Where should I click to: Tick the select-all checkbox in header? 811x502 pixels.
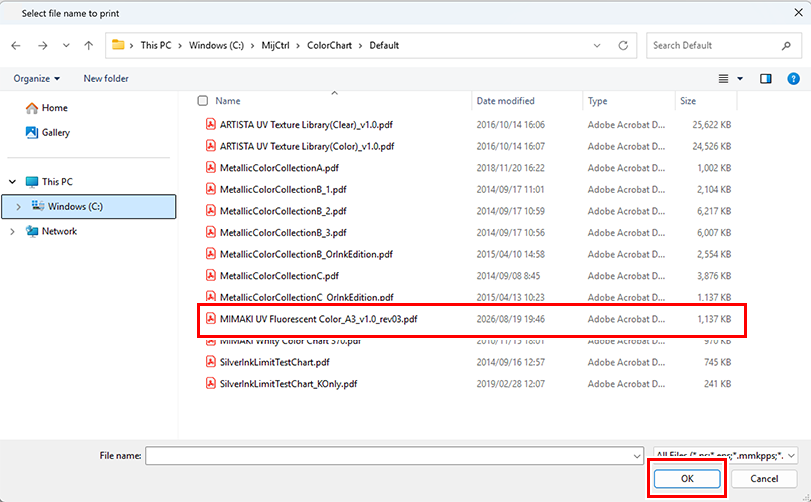[x=203, y=100]
